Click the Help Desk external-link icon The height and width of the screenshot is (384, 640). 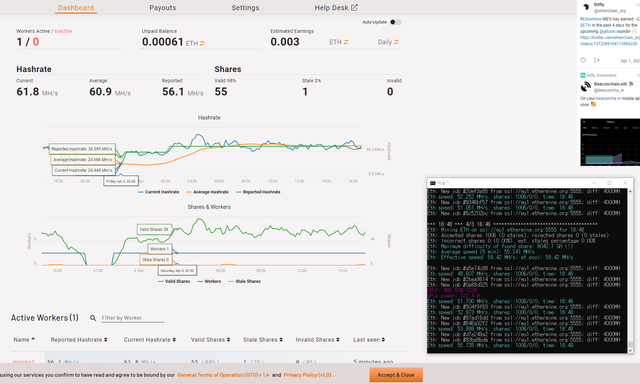click(x=354, y=7)
